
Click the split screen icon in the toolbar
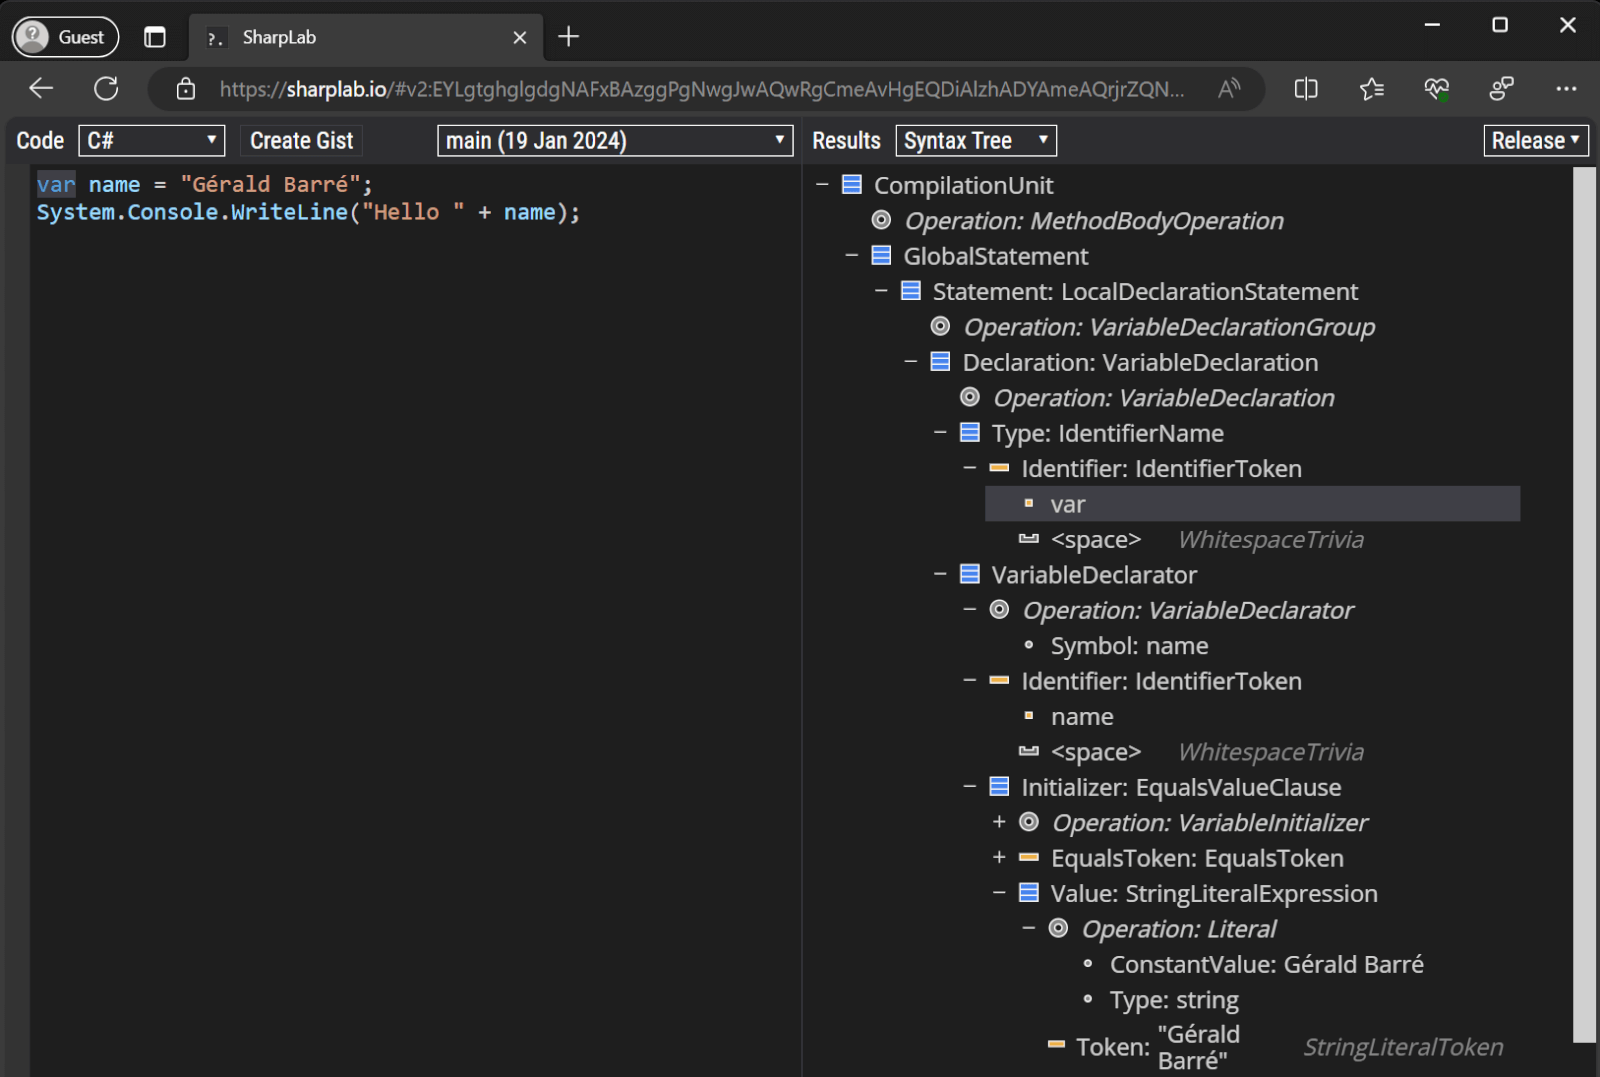1305,88
